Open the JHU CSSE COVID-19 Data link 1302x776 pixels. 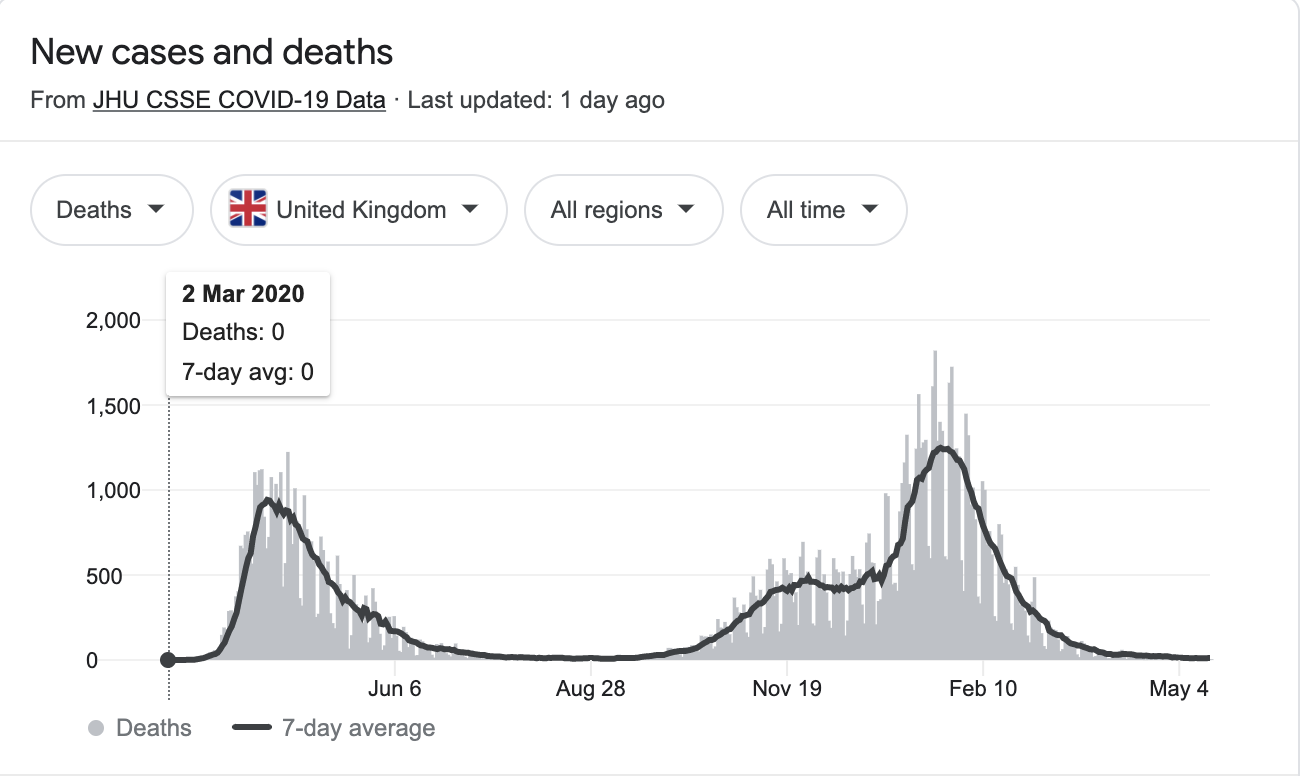[x=239, y=100]
